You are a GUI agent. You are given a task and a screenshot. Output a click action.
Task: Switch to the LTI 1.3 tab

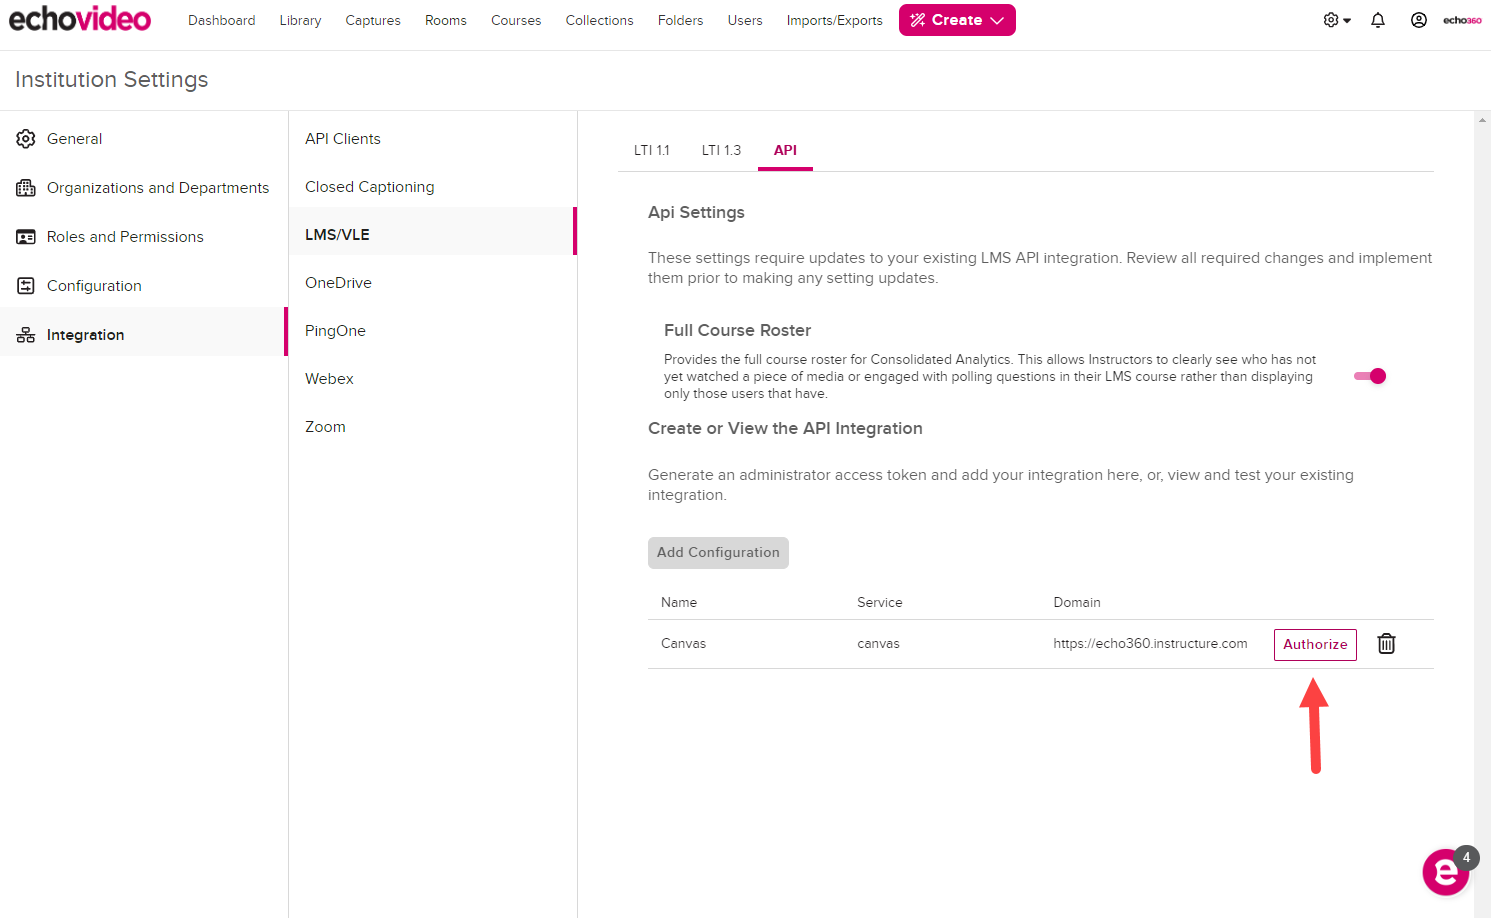(x=721, y=150)
